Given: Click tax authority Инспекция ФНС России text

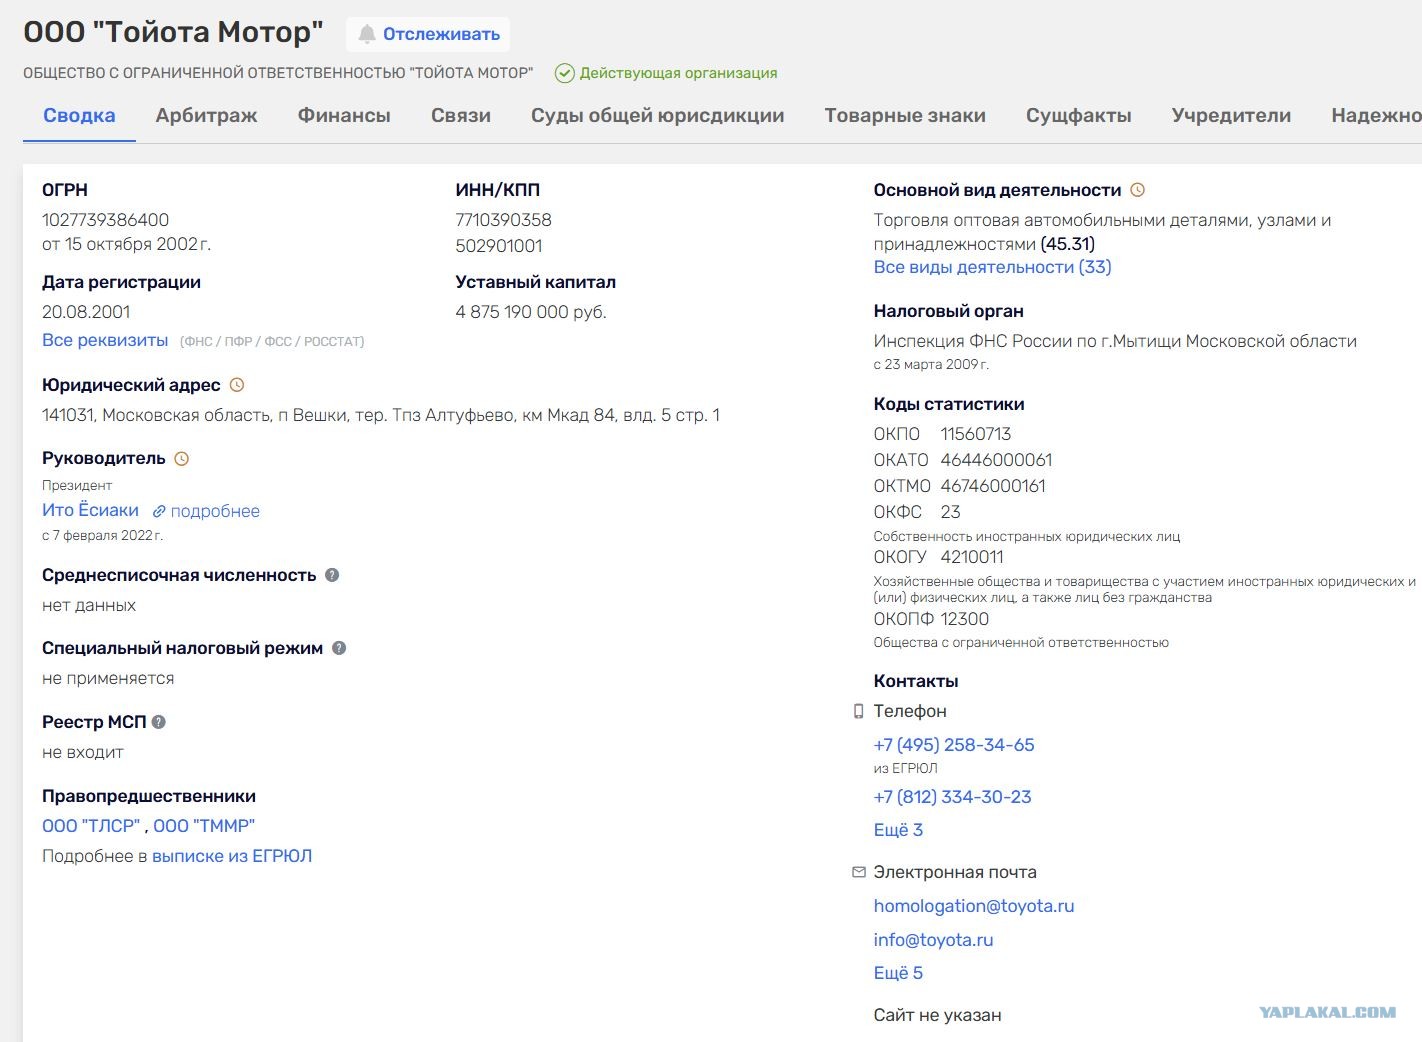Looking at the screenshot, I should (1115, 341).
